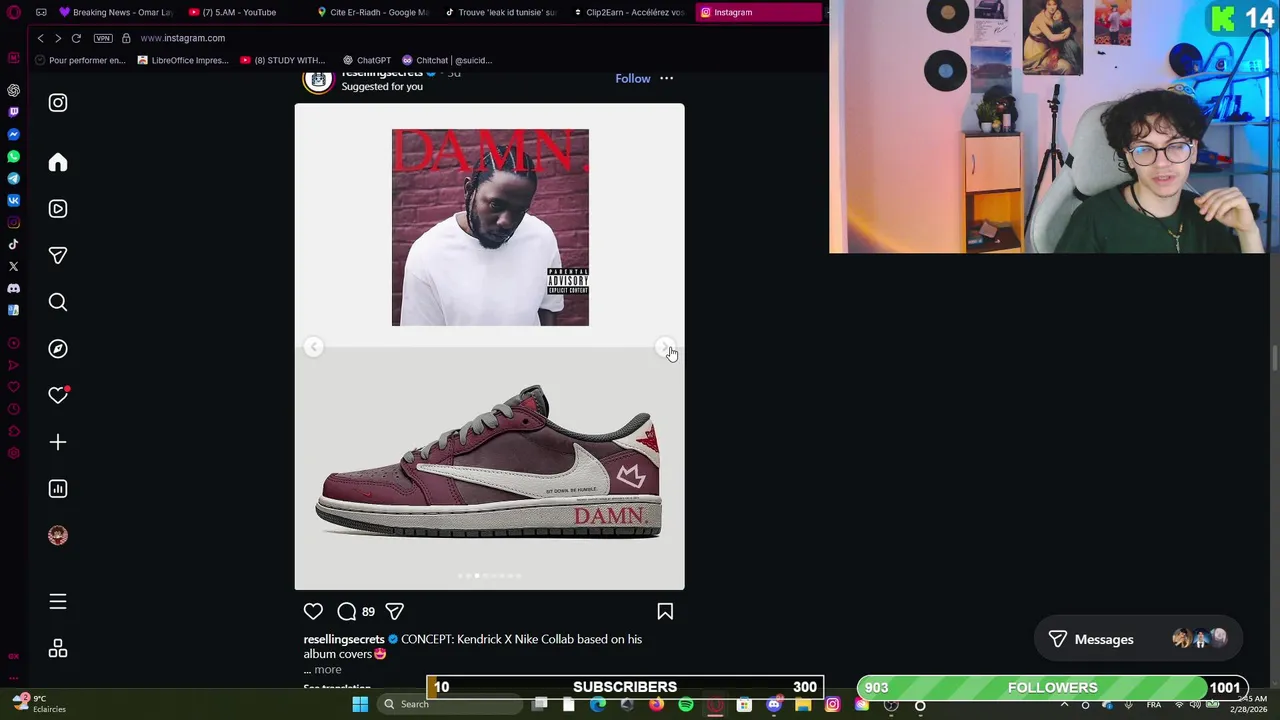Open resellingsecrets profile picture
This screenshot has width=1280, height=720.
318,80
